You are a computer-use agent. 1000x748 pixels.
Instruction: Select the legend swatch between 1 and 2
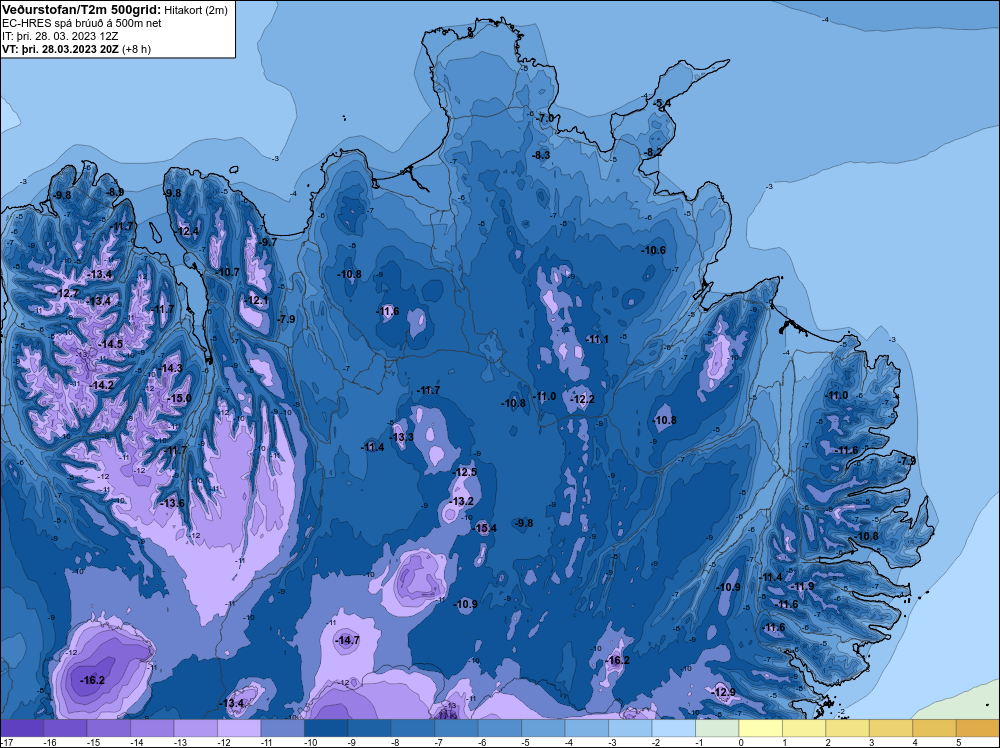coord(804,728)
